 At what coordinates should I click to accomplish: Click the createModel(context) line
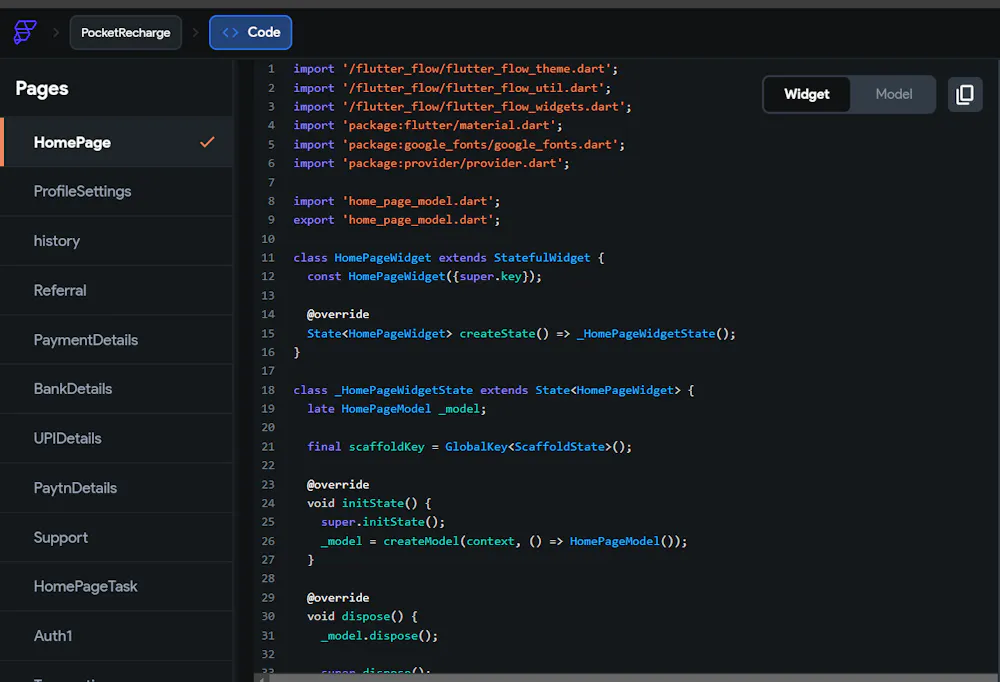coord(504,541)
